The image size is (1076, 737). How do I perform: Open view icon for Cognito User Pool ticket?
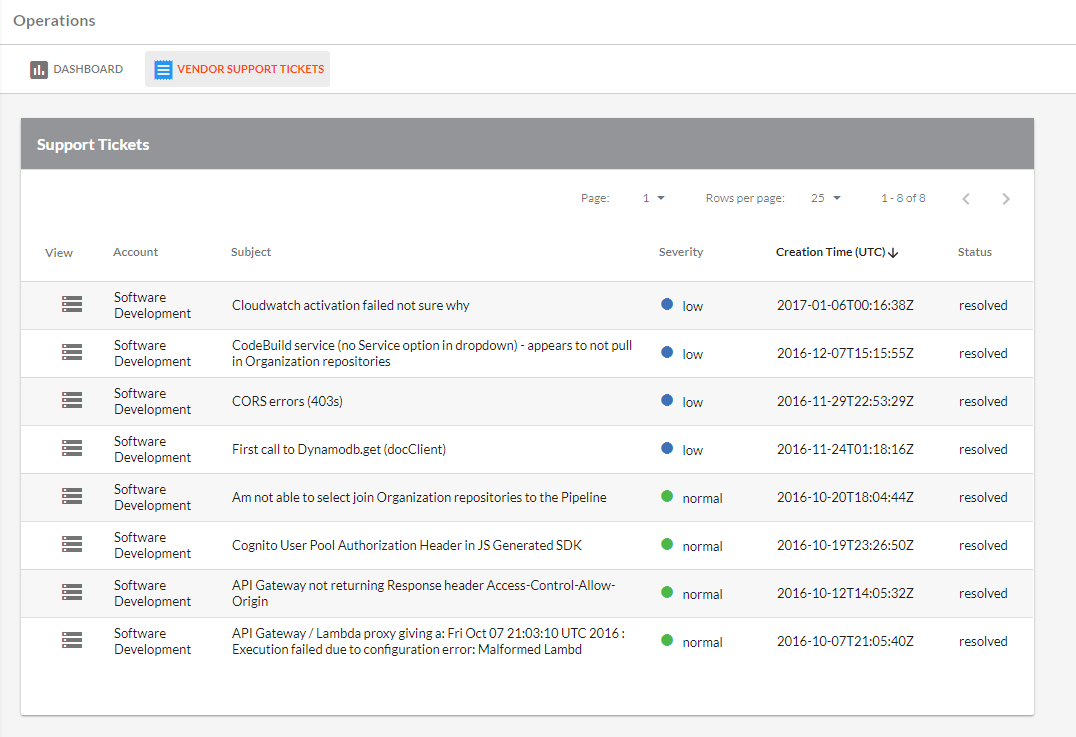coord(72,544)
